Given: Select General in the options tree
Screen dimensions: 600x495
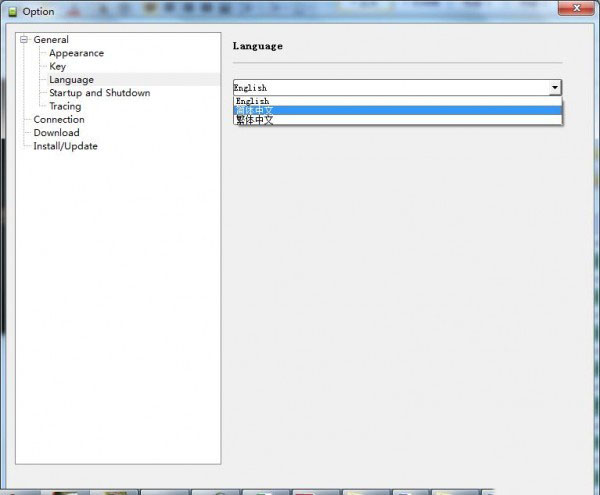Looking at the screenshot, I should tap(51, 39).
